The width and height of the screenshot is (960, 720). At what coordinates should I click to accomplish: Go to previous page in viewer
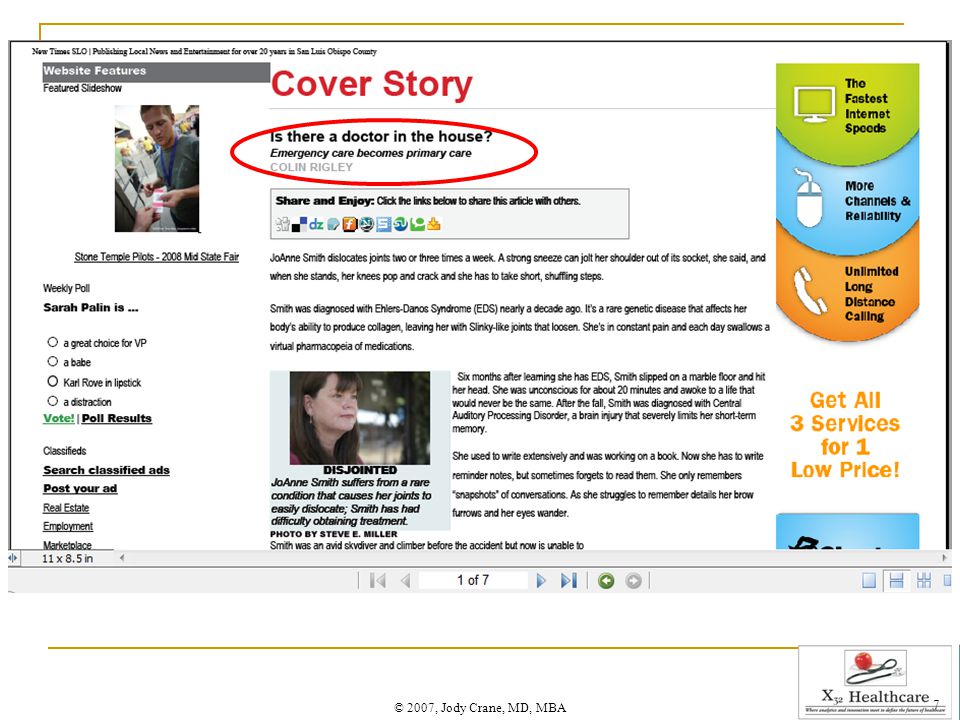[405, 580]
